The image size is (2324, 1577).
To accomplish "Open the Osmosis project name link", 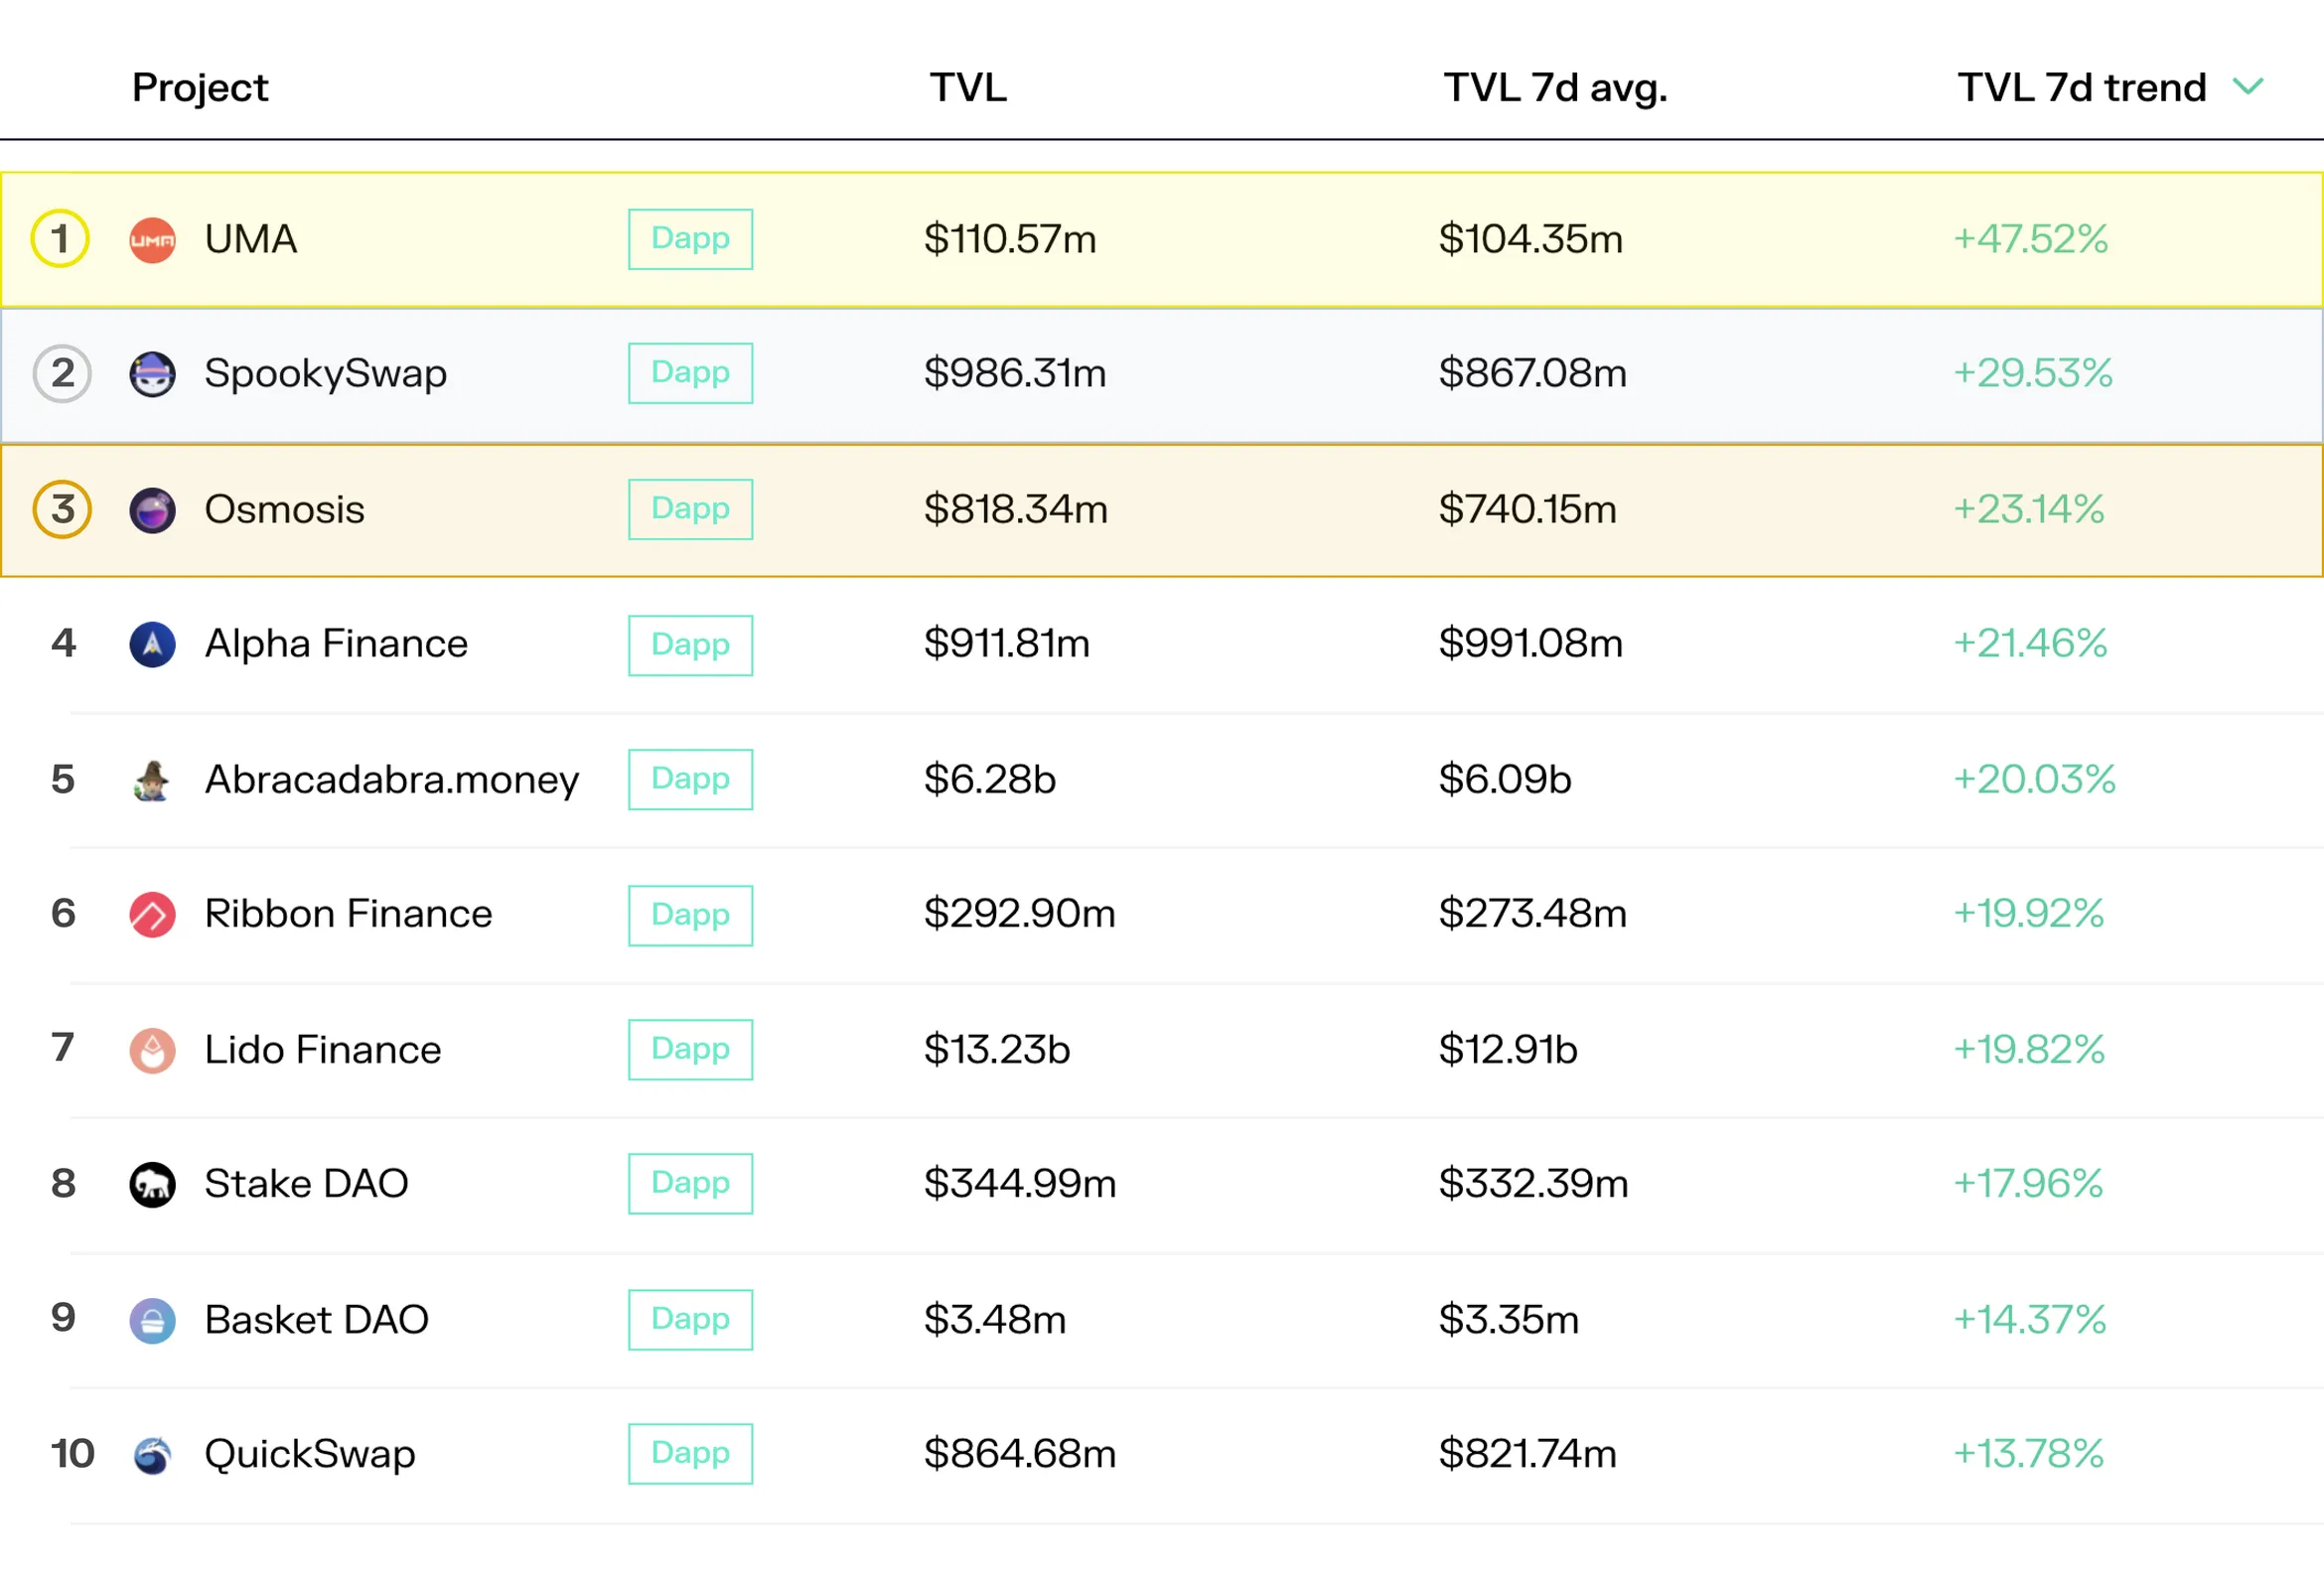I will tap(284, 510).
